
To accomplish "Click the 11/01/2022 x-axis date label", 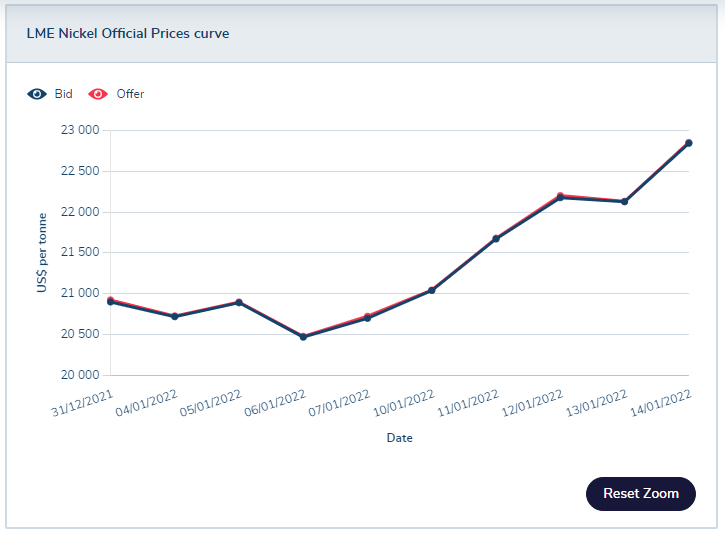I will click(x=468, y=403).
